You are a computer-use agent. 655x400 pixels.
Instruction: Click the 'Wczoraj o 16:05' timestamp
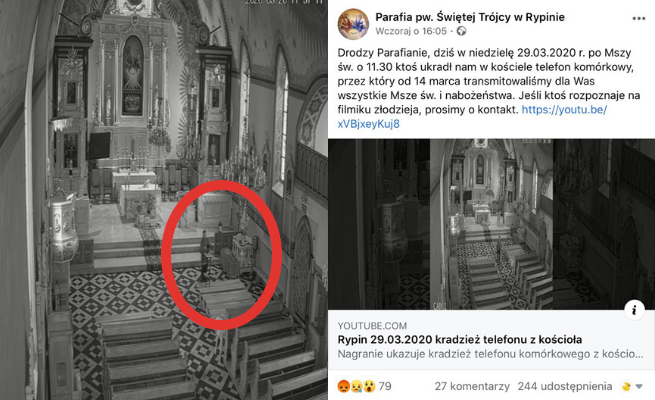[x=411, y=31]
